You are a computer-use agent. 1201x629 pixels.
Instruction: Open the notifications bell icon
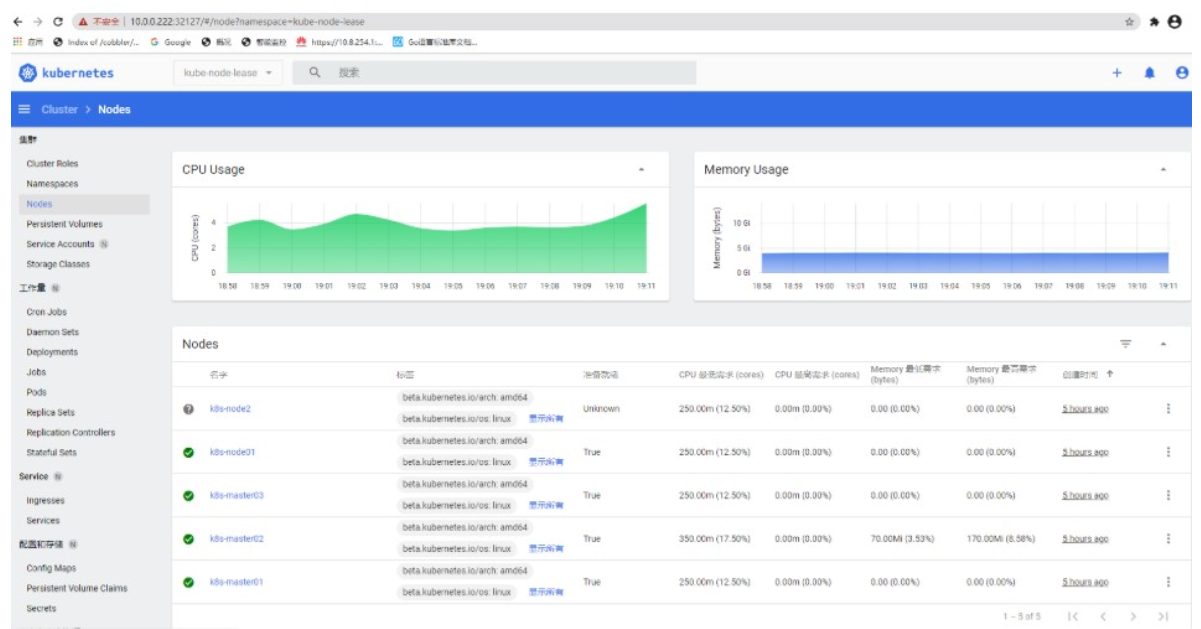1150,73
